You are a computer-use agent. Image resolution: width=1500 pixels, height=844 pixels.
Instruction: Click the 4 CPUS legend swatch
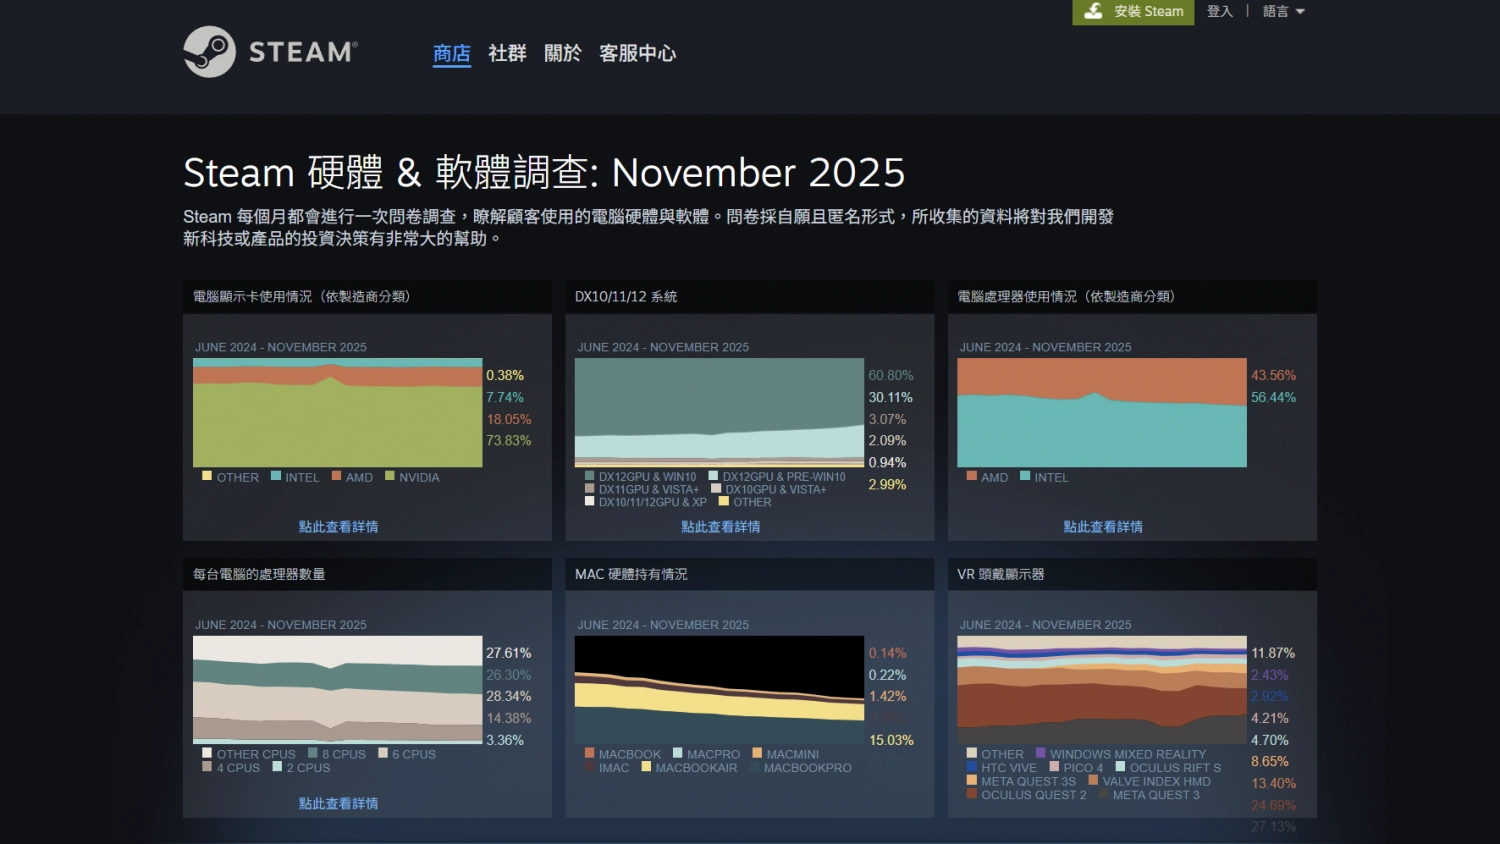pyautogui.click(x=207, y=766)
